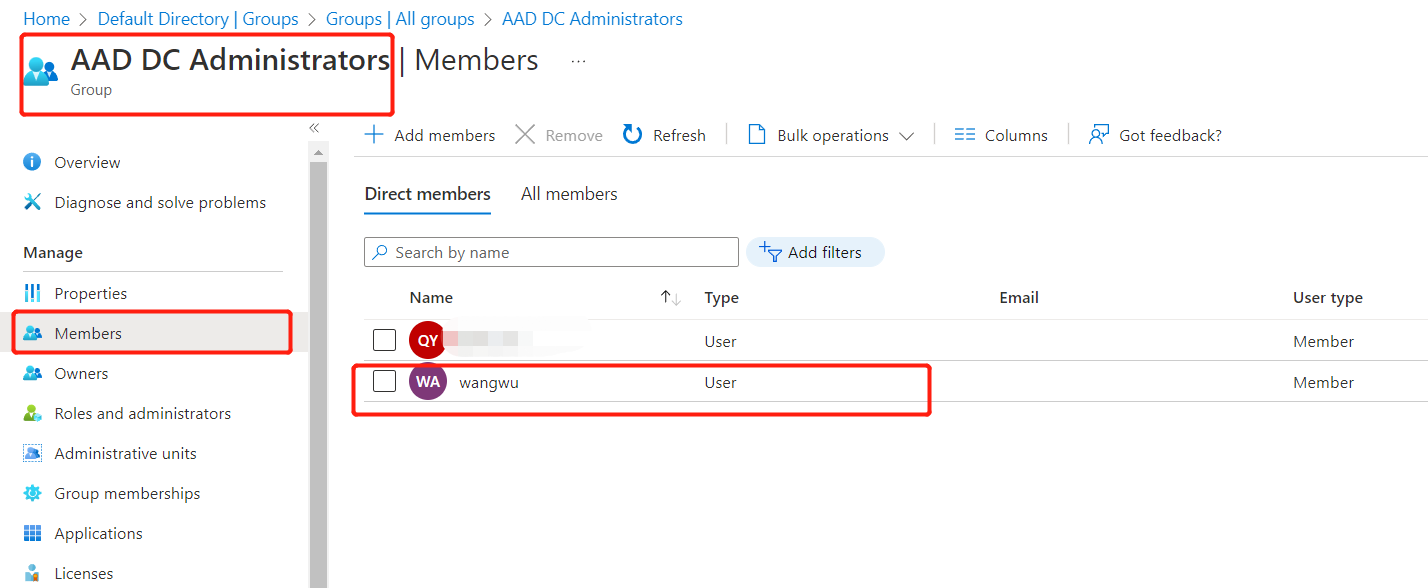The width and height of the screenshot is (1428, 588).
Task: Click the Diagnose and solve problems wrench icon
Action: point(33,202)
